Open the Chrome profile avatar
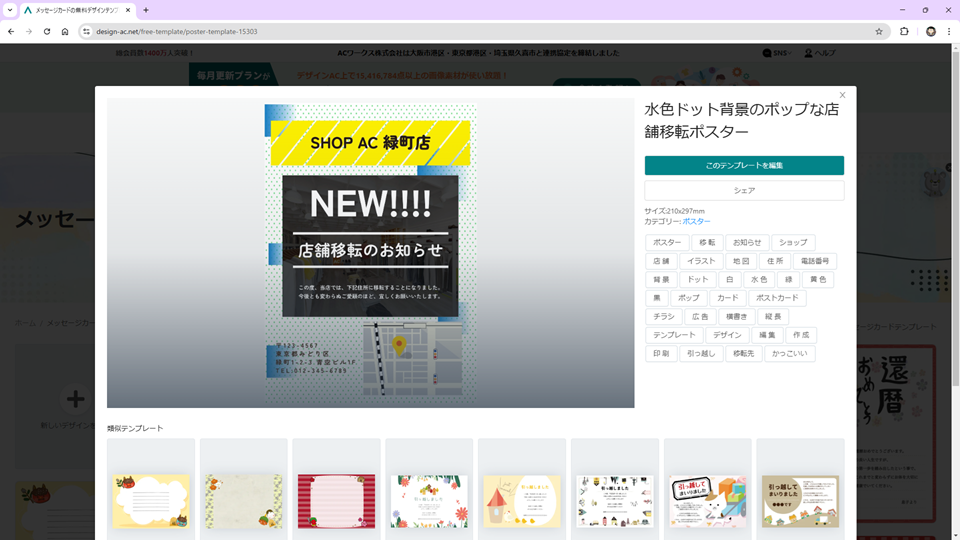The width and height of the screenshot is (960, 540). 930,31
